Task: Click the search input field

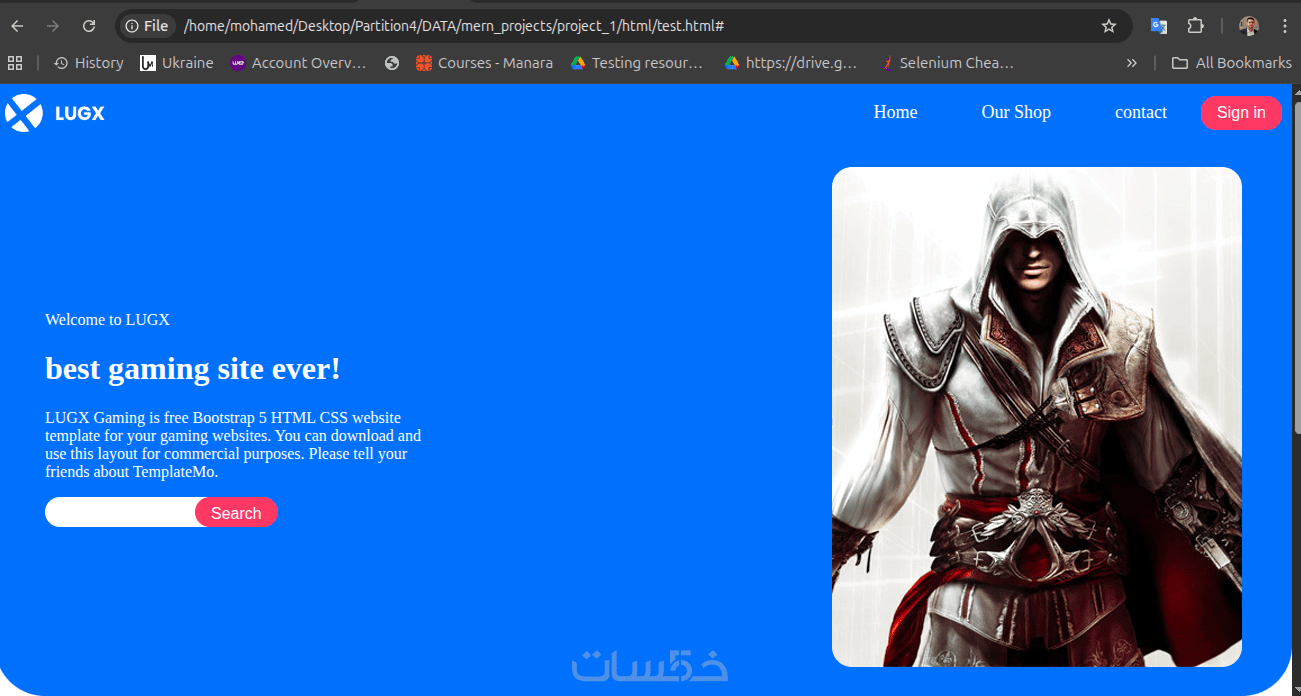Action: (x=122, y=512)
